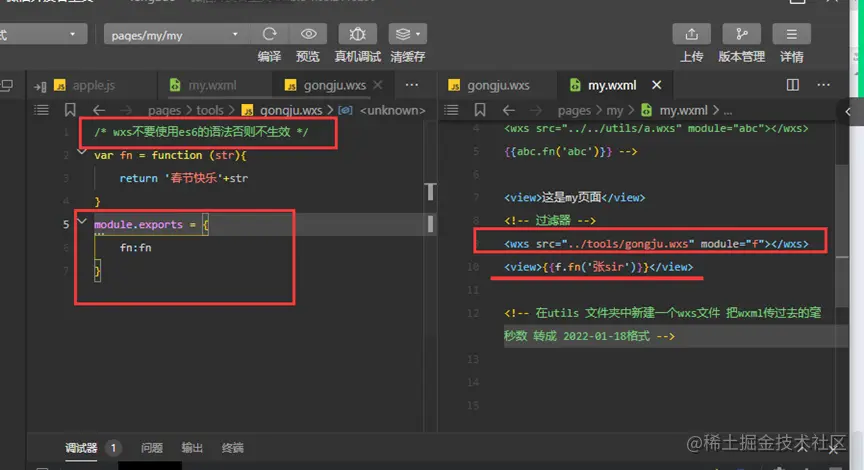
Task: Click outline list icon in left editor
Action: tap(41, 110)
